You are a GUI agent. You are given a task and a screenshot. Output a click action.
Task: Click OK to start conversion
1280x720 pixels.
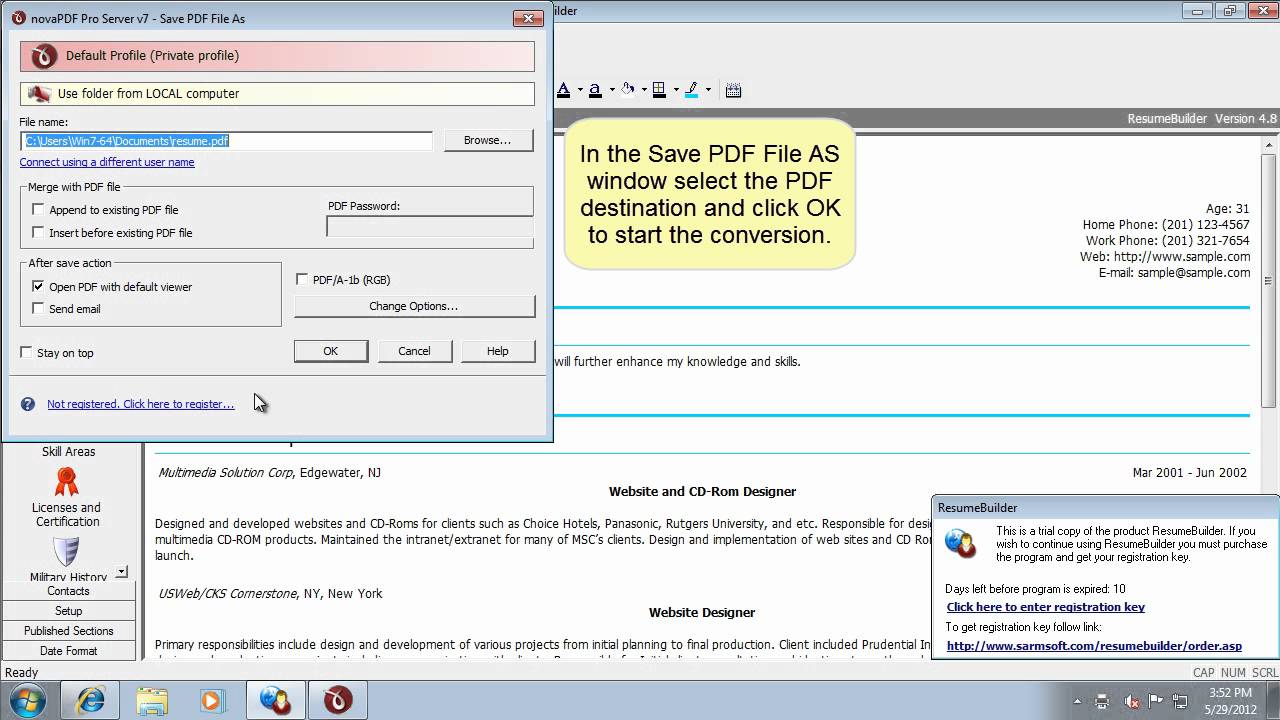click(331, 351)
